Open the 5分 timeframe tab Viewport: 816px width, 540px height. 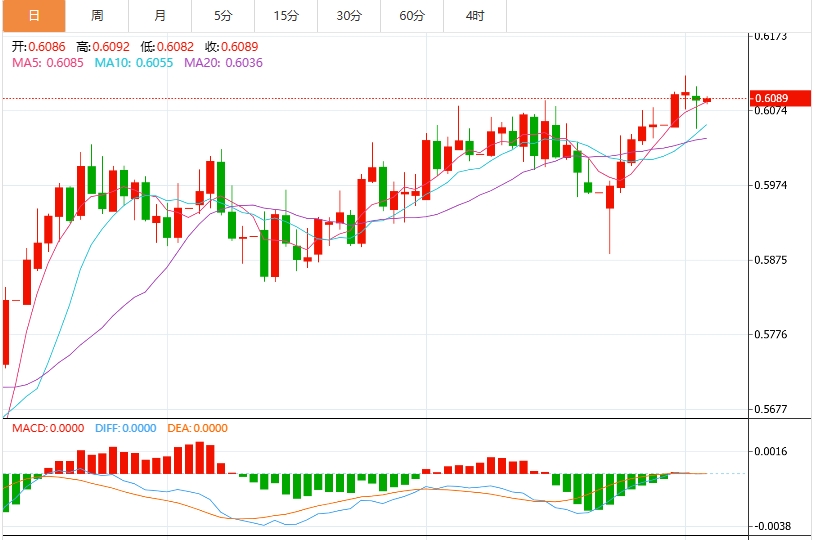click(223, 16)
